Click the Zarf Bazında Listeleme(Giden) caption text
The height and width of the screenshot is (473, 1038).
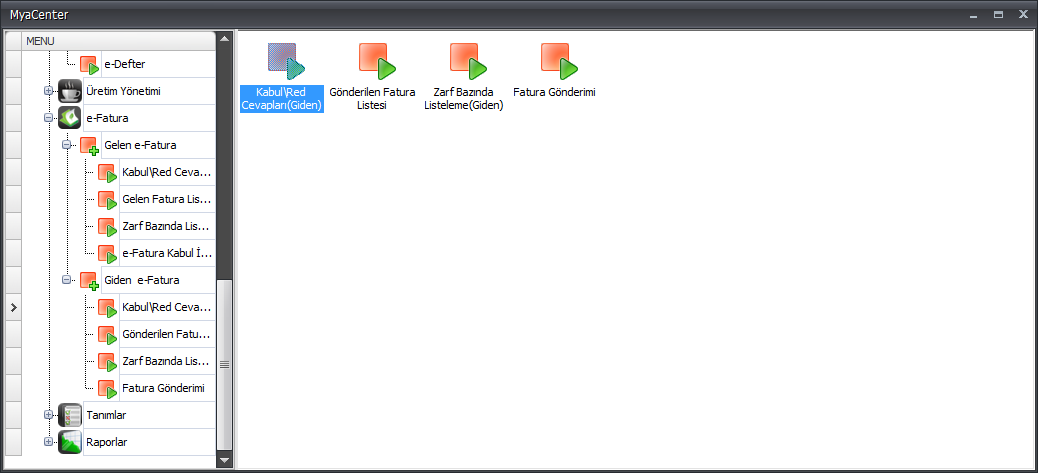click(x=463, y=99)
